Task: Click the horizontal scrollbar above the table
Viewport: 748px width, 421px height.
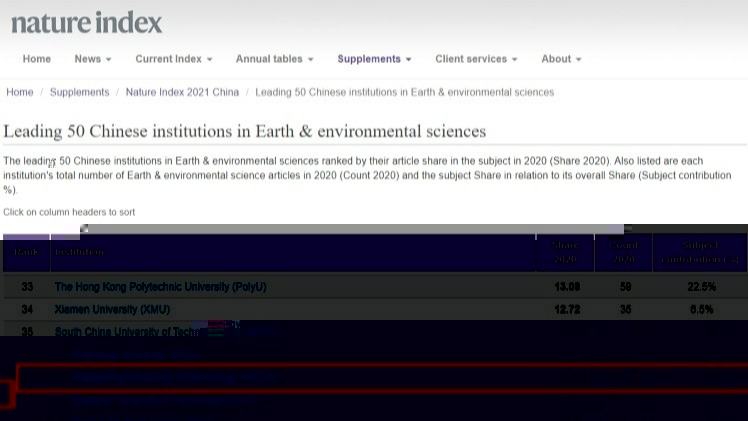Action: tap(352, 229)
